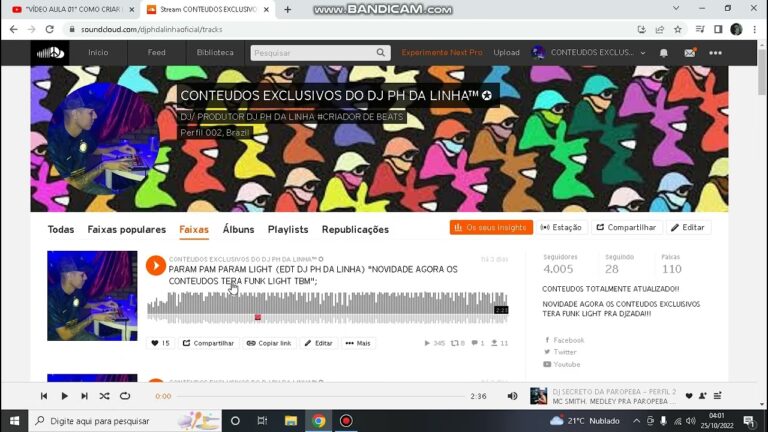Follow the artist of playing track
The width and height of the screenshot is (768, 432).
click(x=702, y=396)
